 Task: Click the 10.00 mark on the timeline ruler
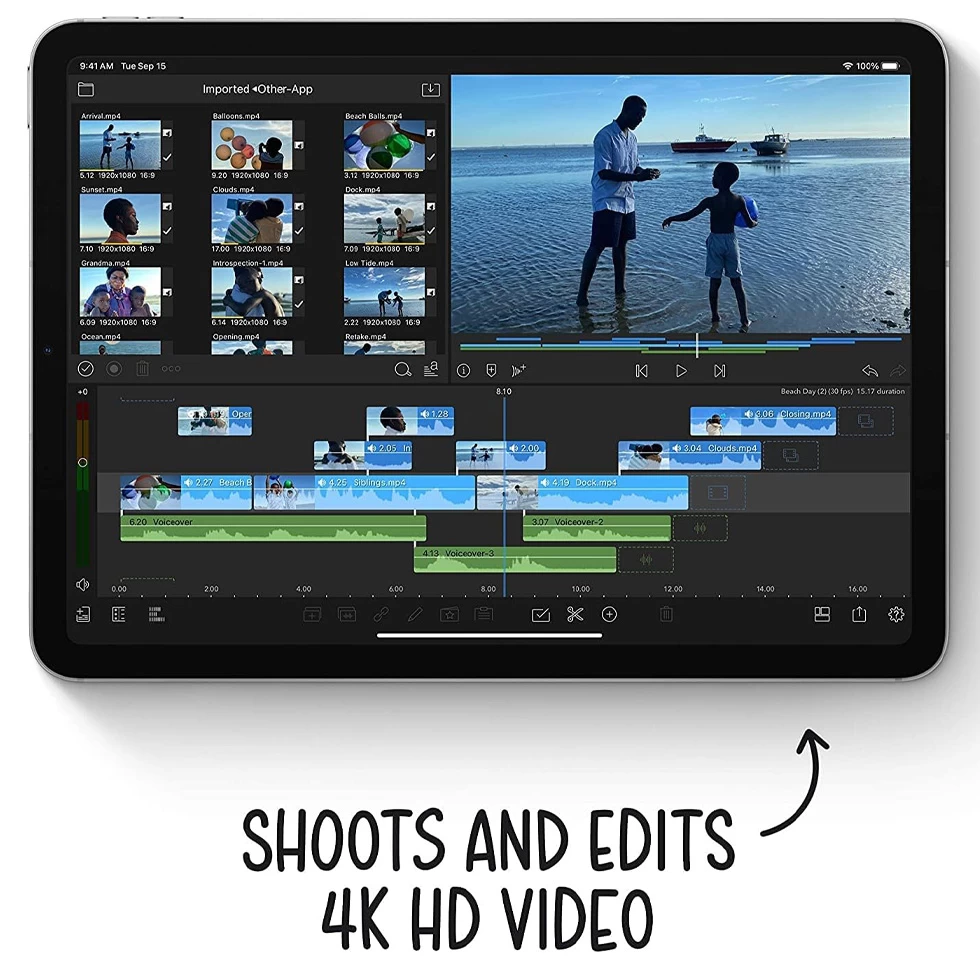581,589
